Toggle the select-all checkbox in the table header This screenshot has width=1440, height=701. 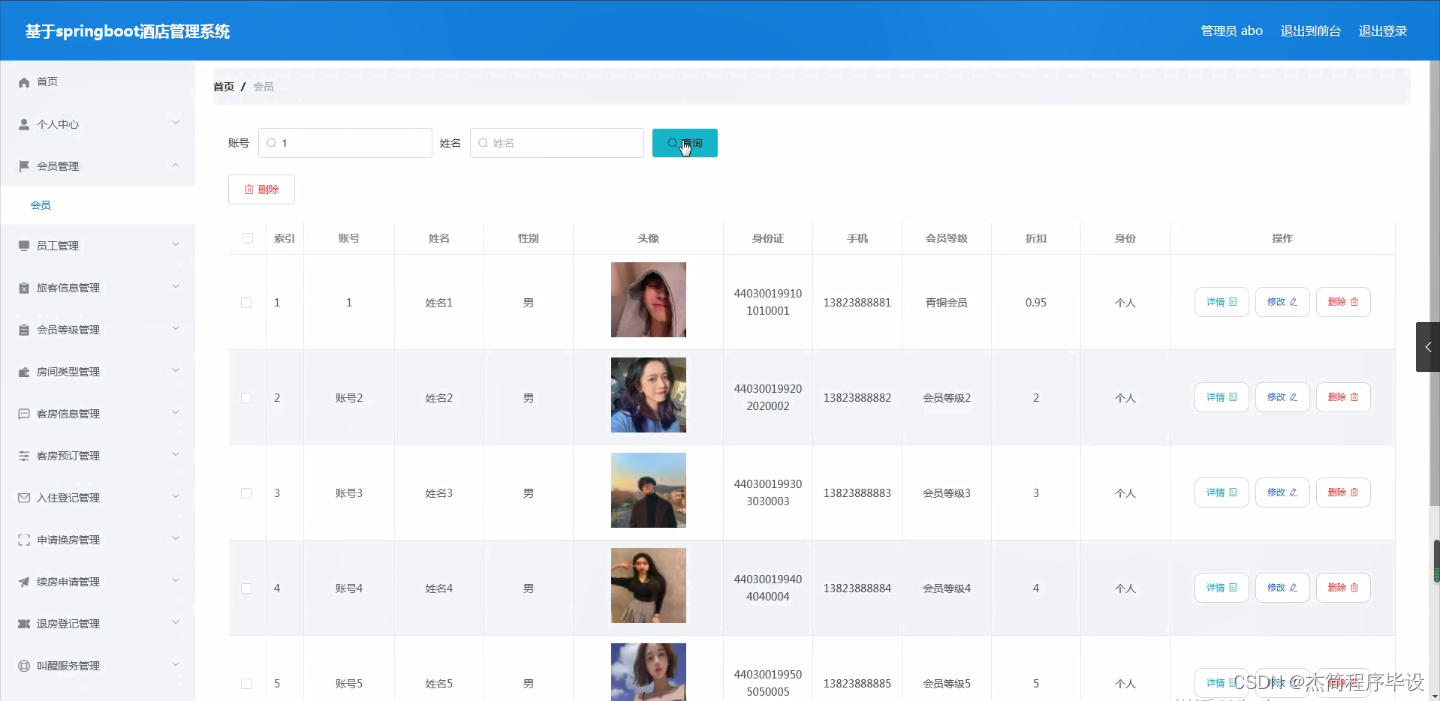[246, 238]
